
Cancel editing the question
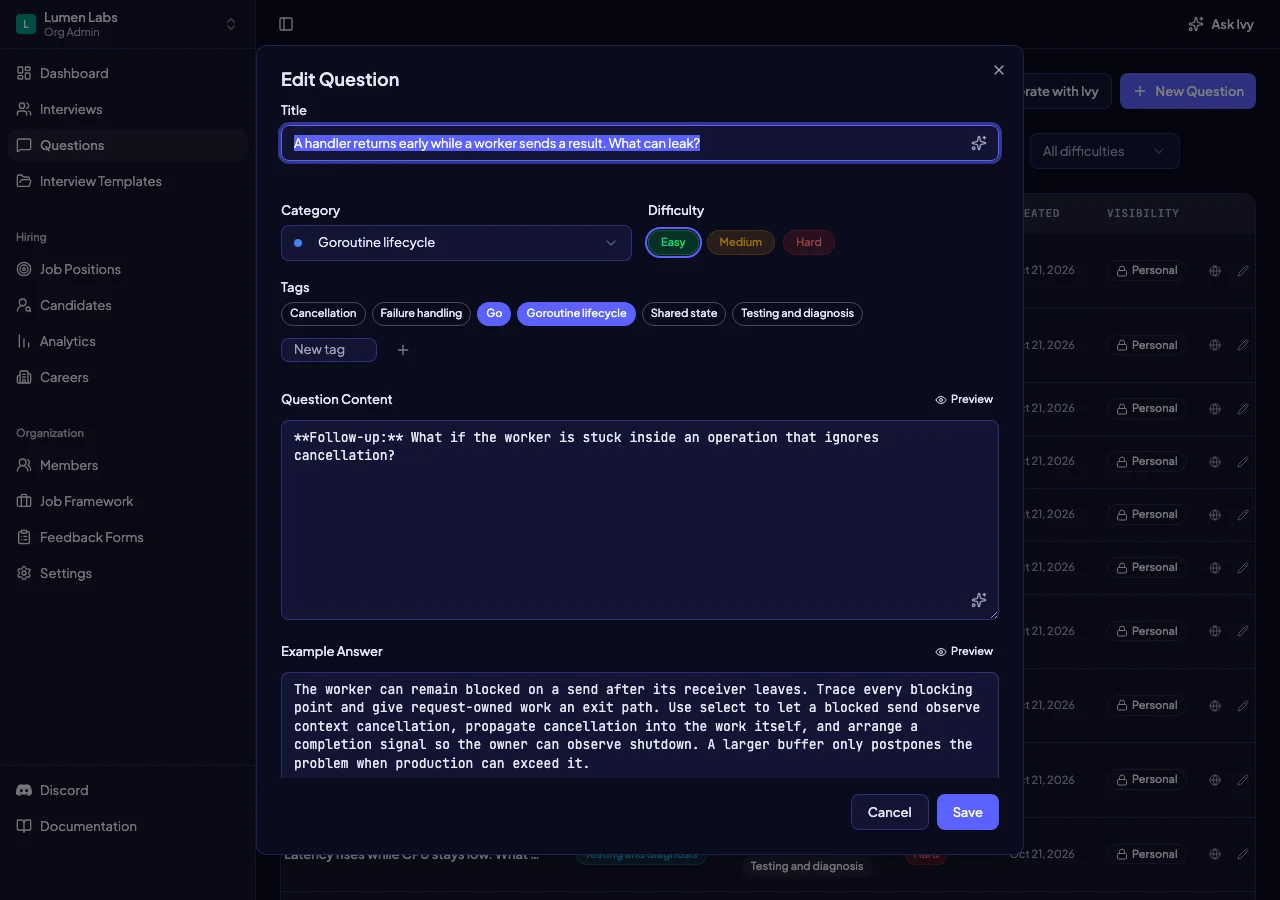click(x=890, y=812)
